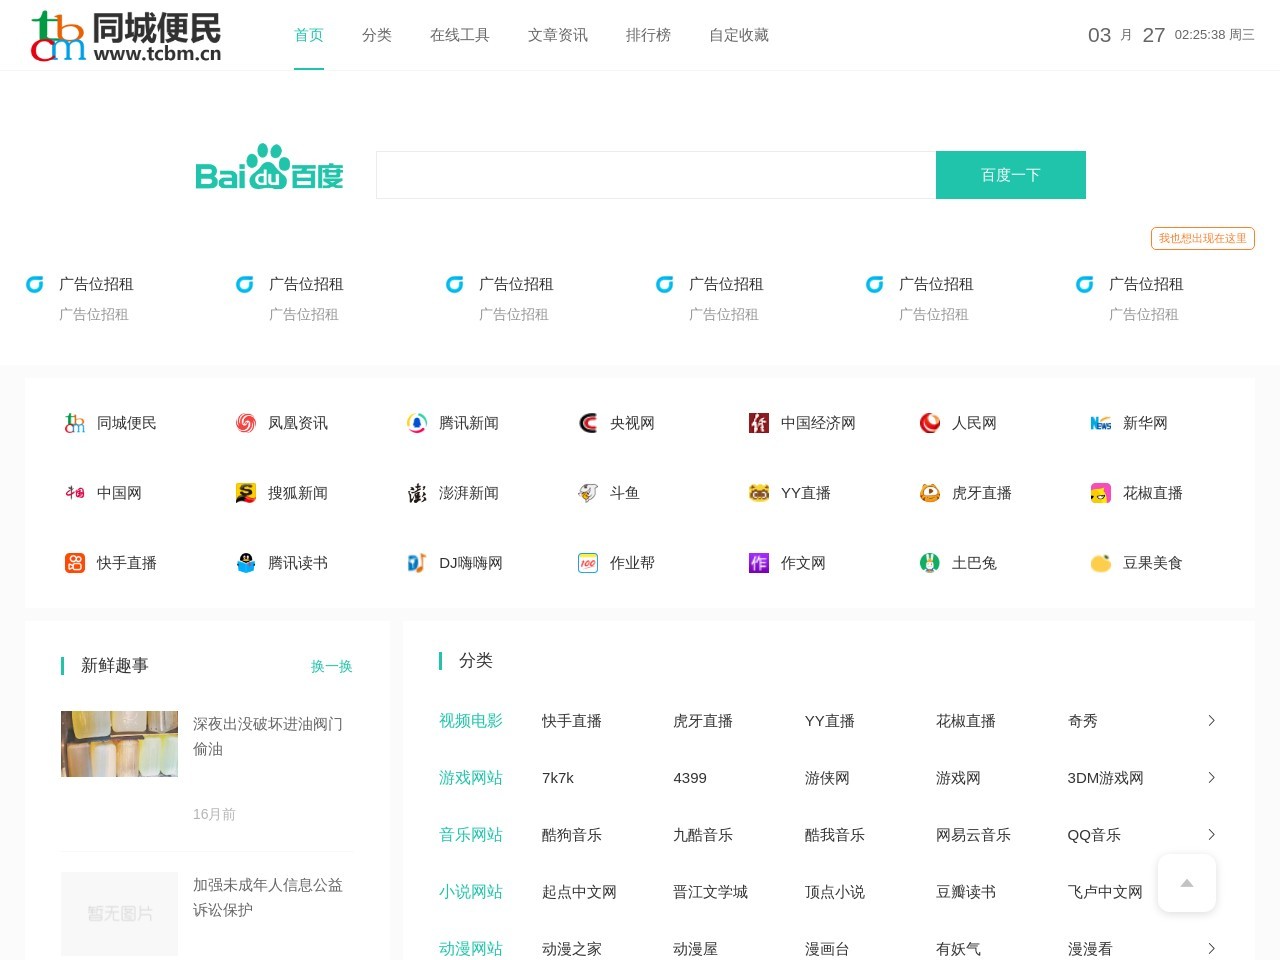Click the back-to-top arrow button

click(x=1186, y=883)
